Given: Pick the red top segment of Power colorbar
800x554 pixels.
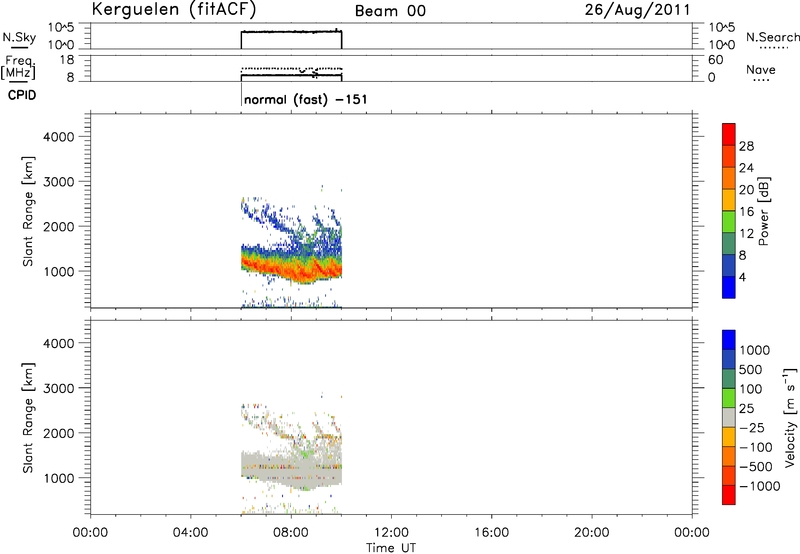Looking at the screenshot, I should point(729,135).
